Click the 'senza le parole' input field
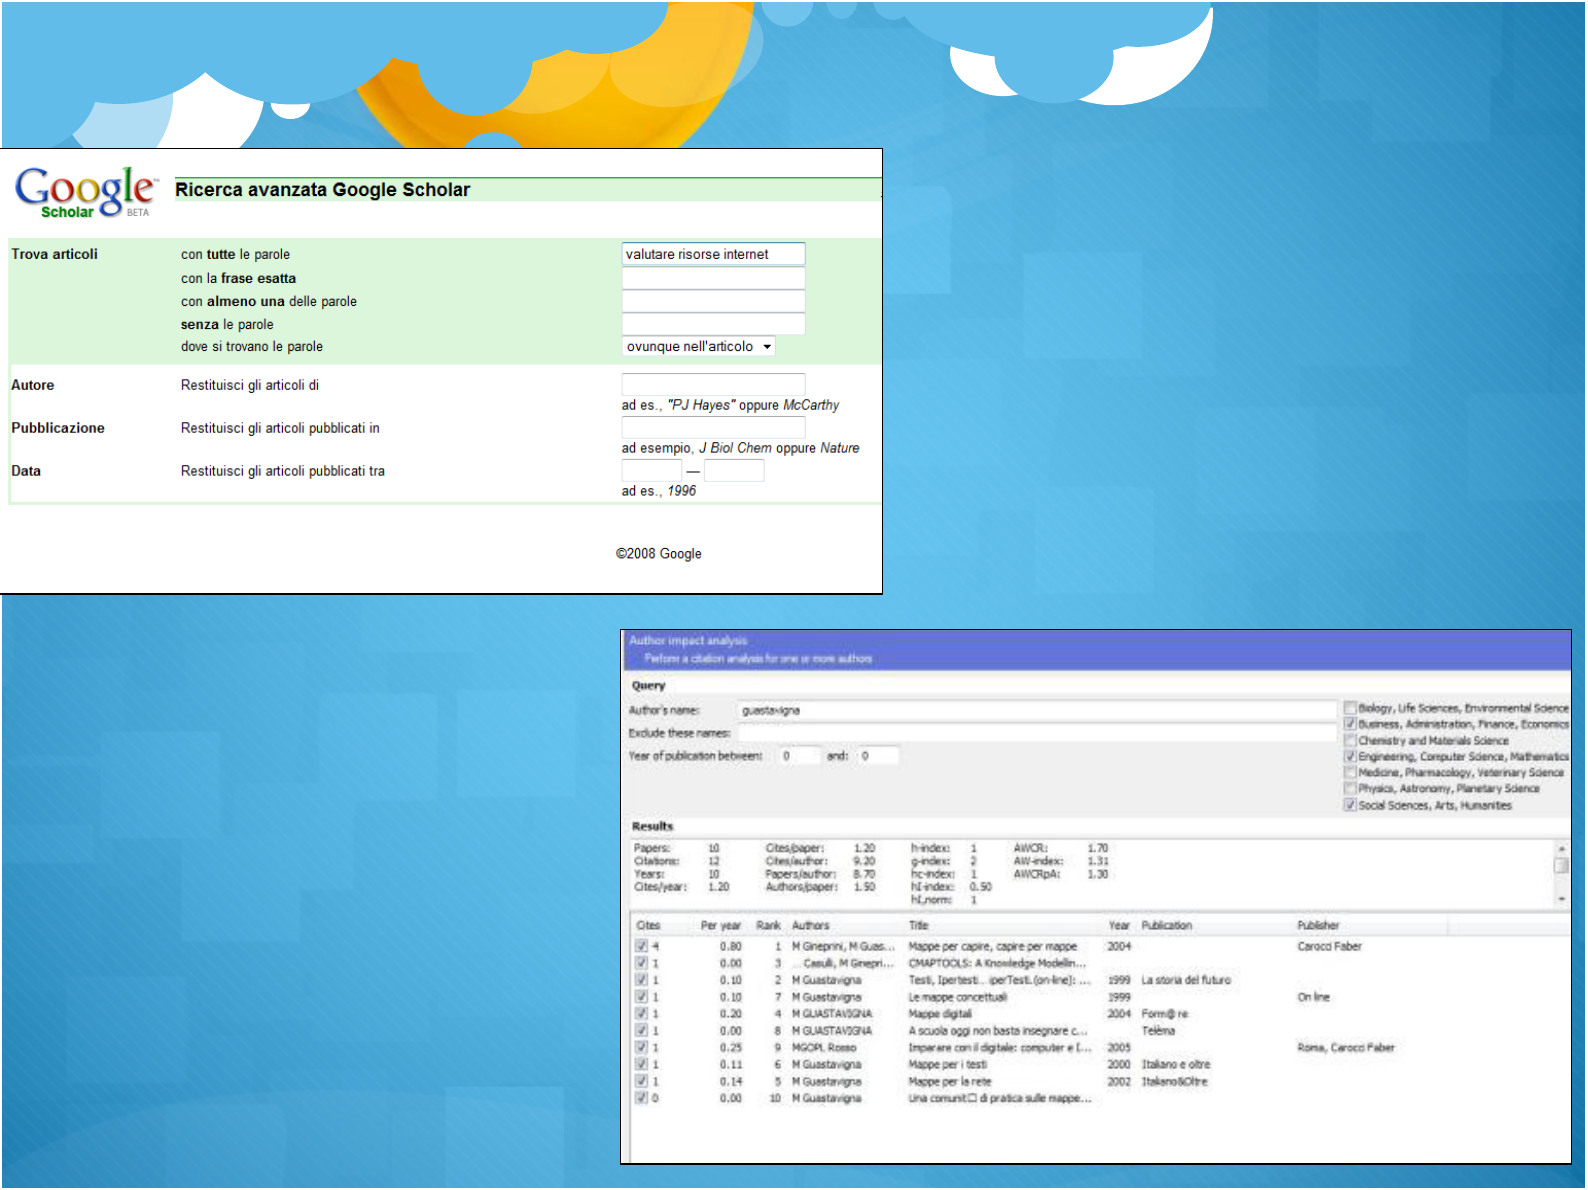1588x1190 pixels. click(x=713, y=324)
